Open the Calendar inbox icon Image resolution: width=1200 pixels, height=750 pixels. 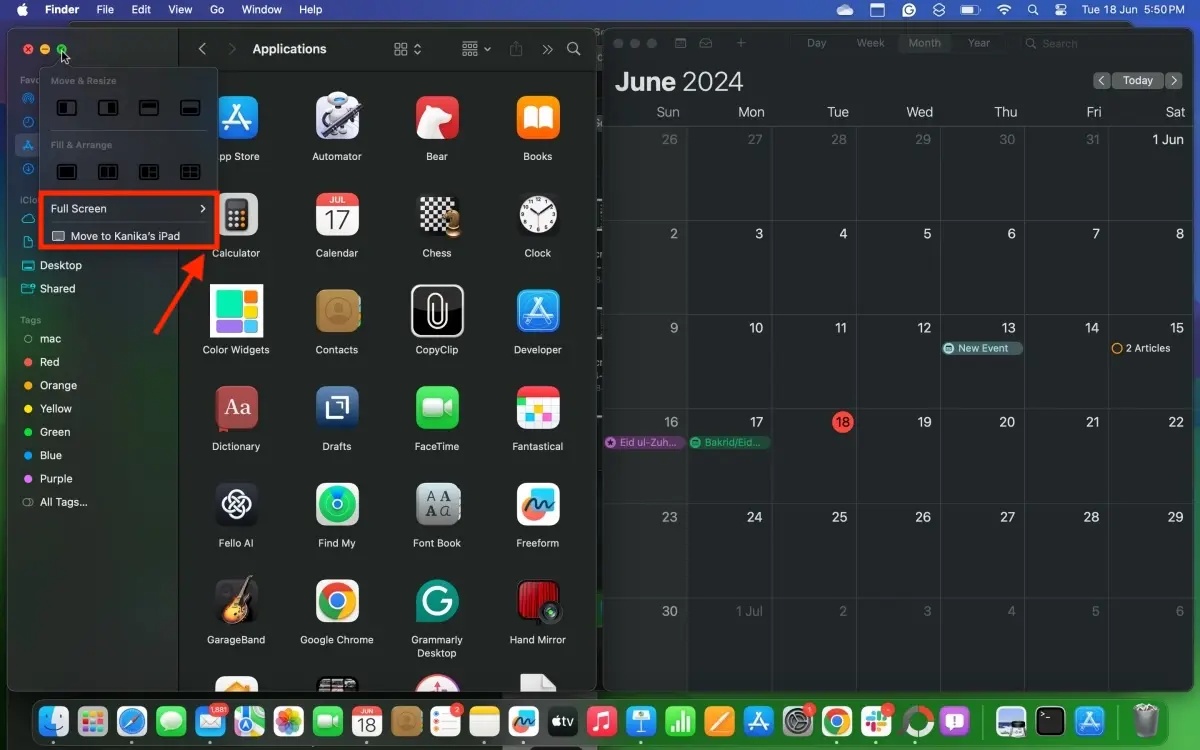[705, 43]
